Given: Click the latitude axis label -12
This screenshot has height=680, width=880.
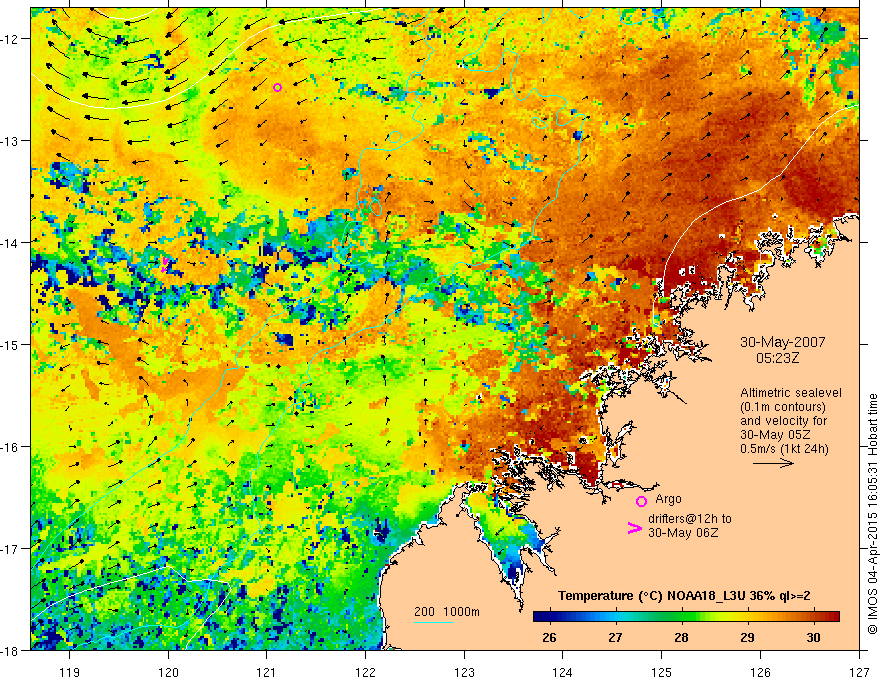Looking at the screenshot, I should [11, 39].
